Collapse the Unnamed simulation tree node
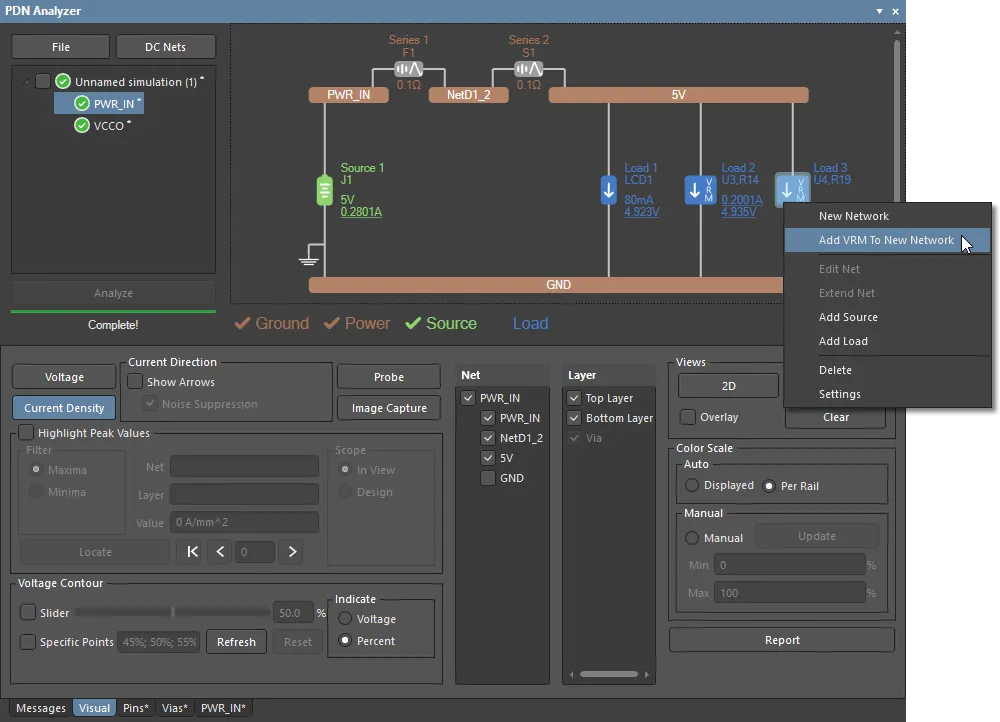 coord(25,82)
